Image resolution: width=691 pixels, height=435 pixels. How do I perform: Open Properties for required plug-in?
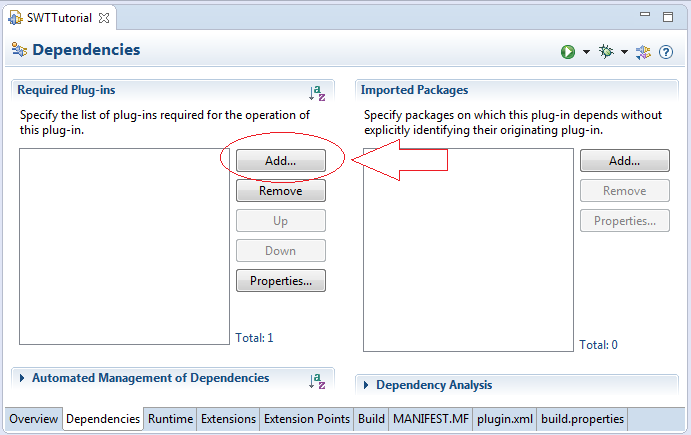point(281,280)
